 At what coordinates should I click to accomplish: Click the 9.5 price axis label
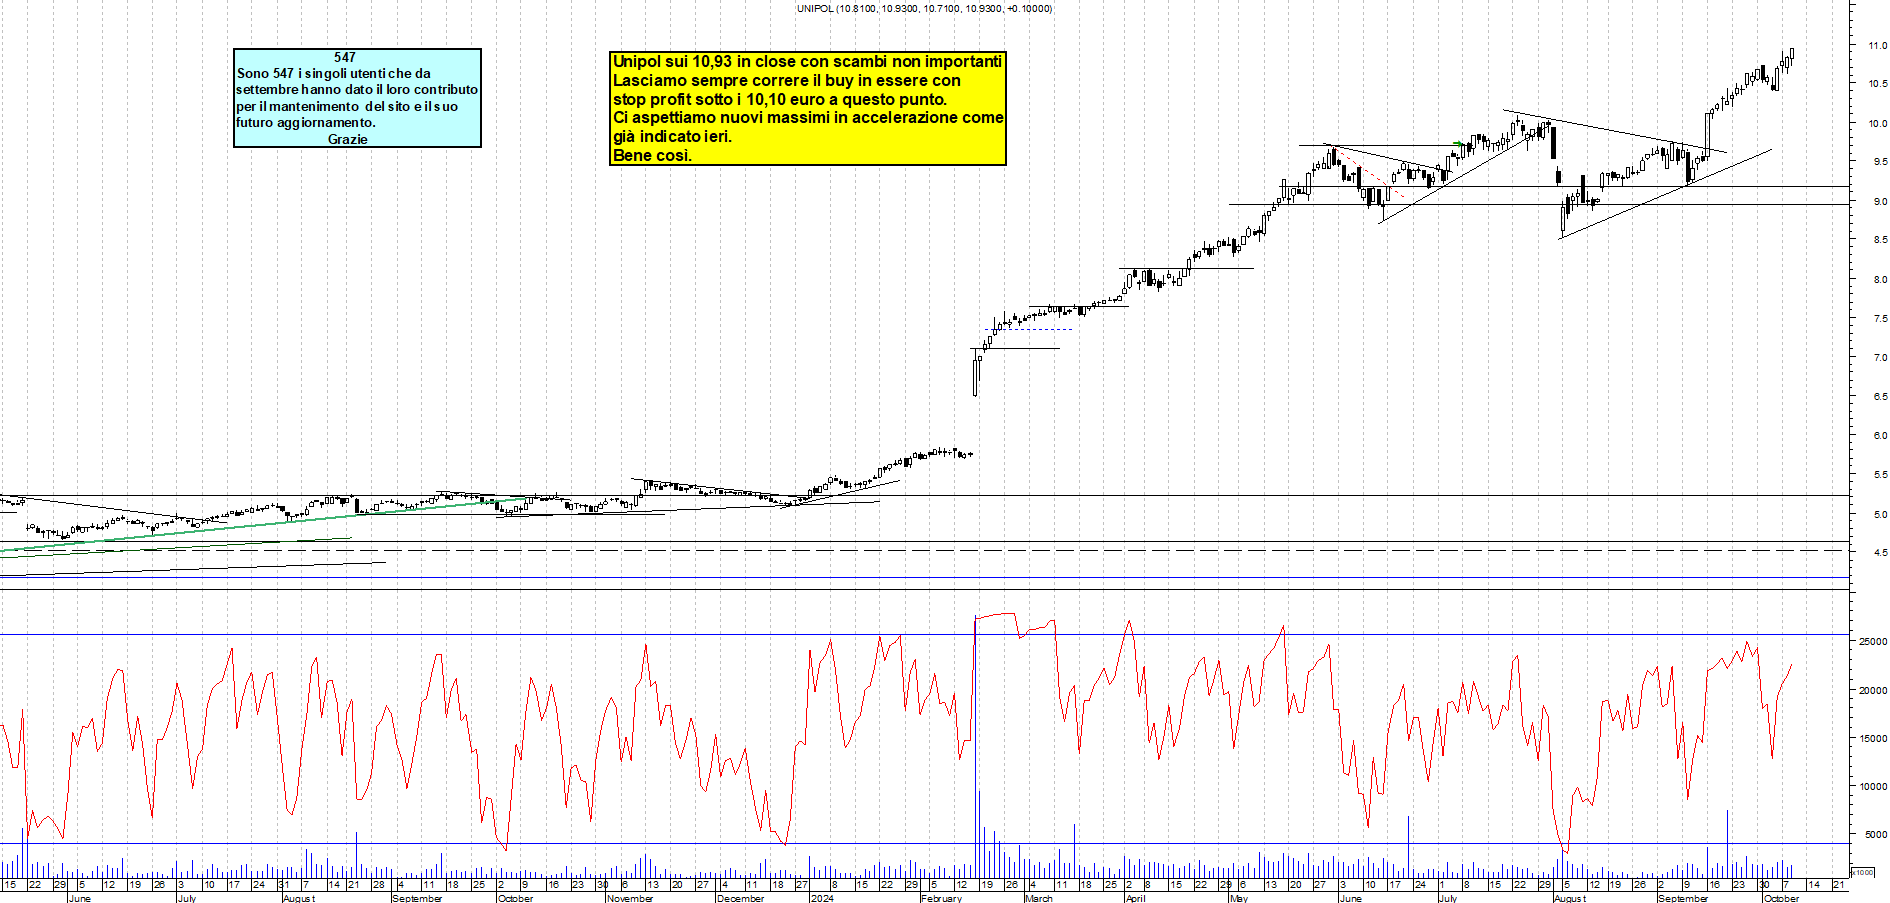coord(1880,162)
